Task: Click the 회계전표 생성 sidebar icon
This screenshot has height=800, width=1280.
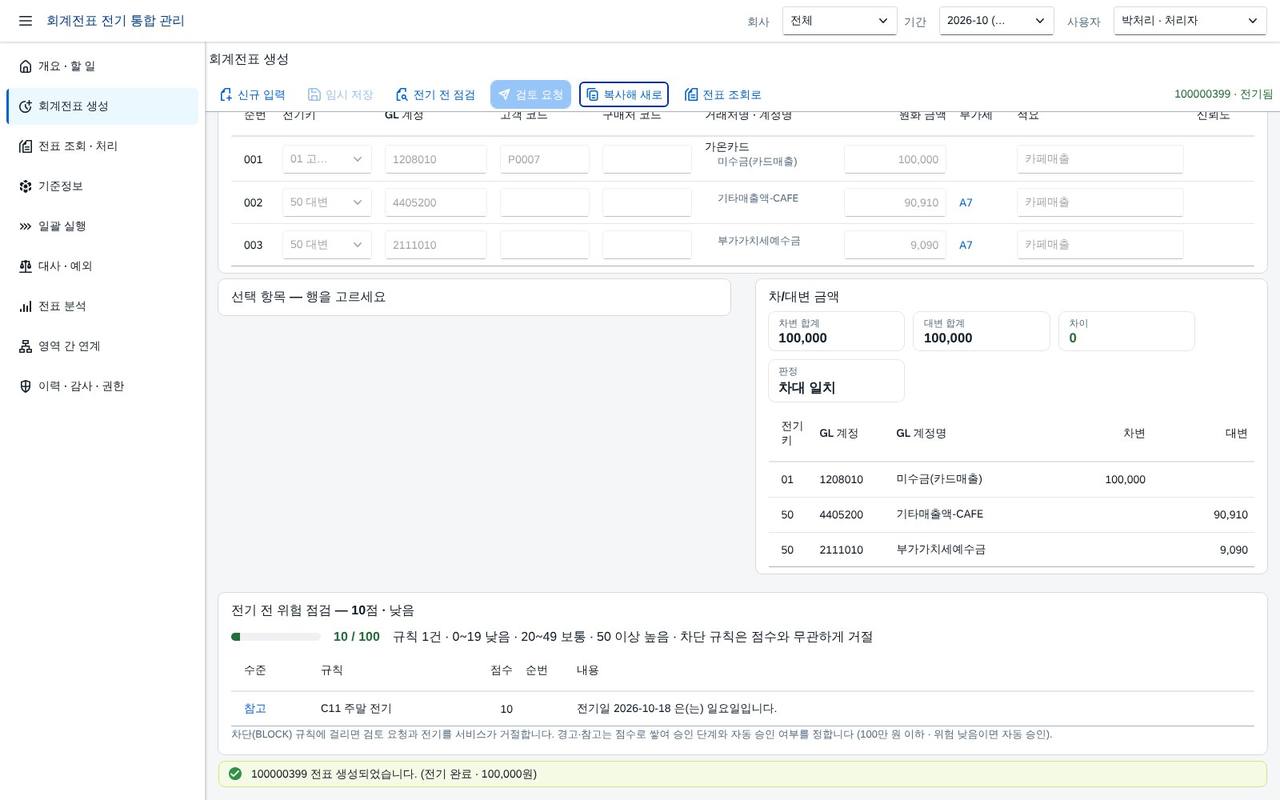Action: coord(26,106)
